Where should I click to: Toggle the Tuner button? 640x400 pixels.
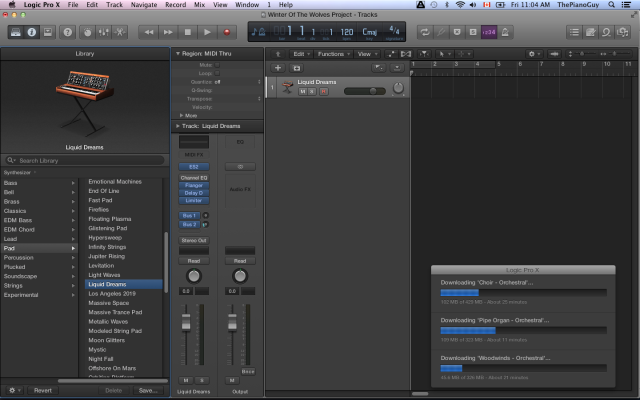tap(441, 32)
